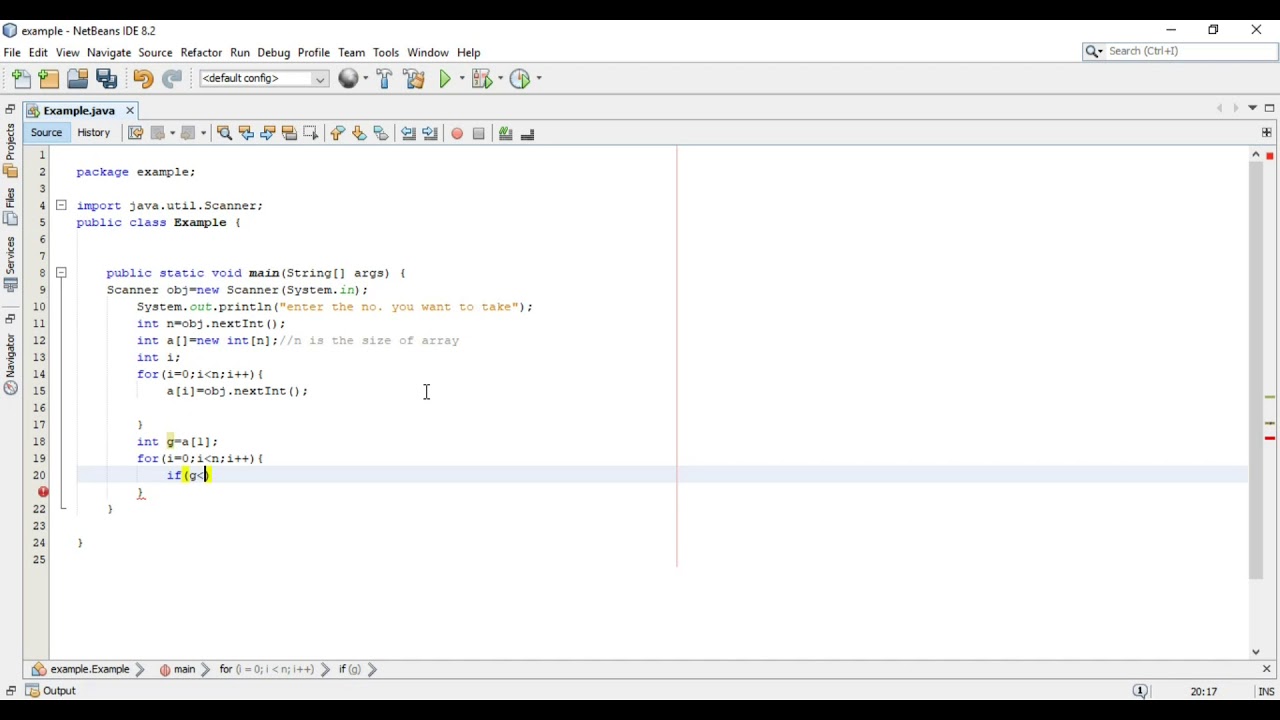Click the Debug Project icon
Viewport: 1280px width, 720px height.
click(483, 78)
